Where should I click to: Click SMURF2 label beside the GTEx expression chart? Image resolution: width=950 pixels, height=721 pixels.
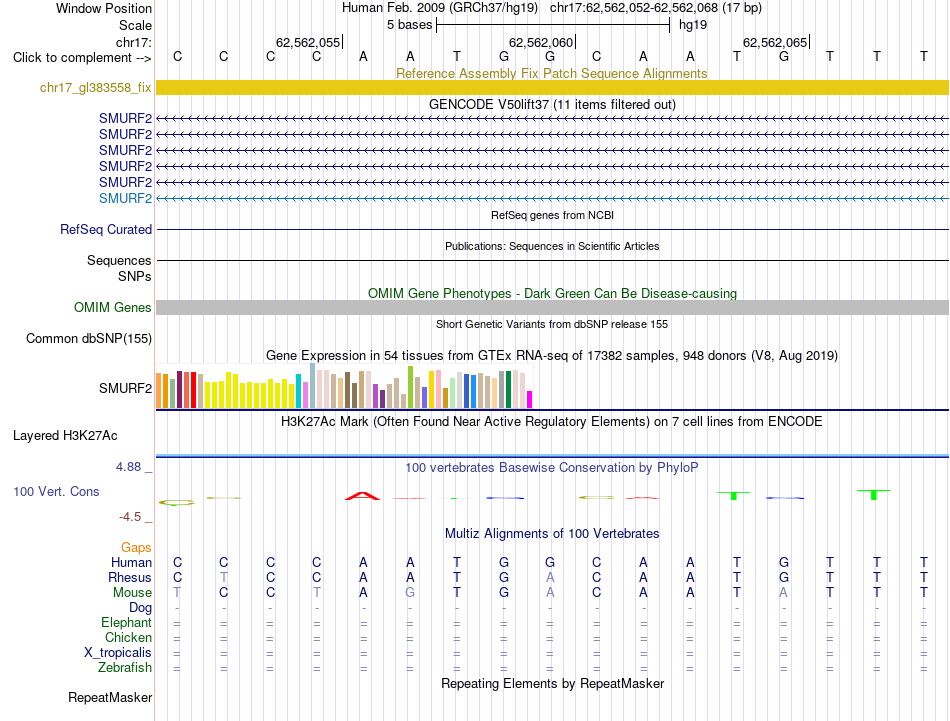point(125,388)
